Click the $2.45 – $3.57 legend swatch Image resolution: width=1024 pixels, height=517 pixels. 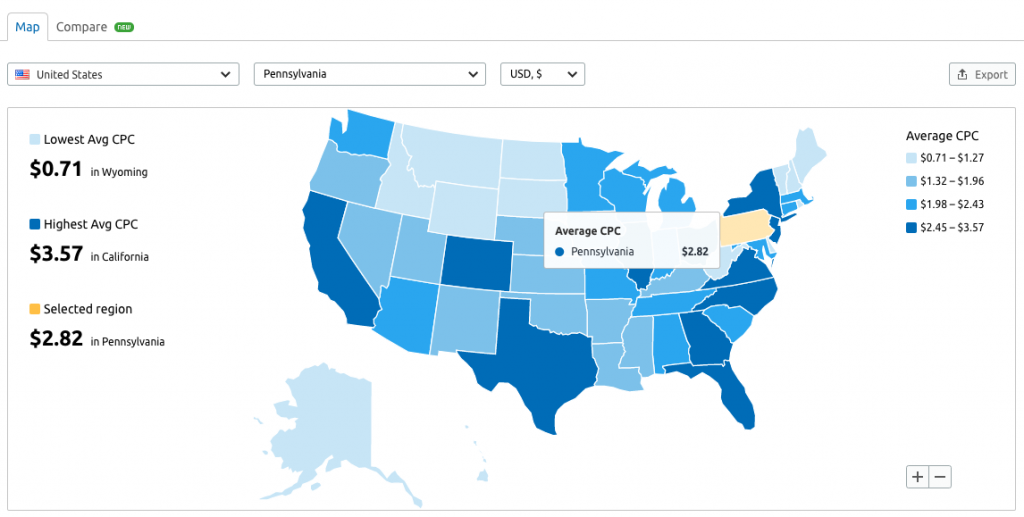click(x=911, y=226)
